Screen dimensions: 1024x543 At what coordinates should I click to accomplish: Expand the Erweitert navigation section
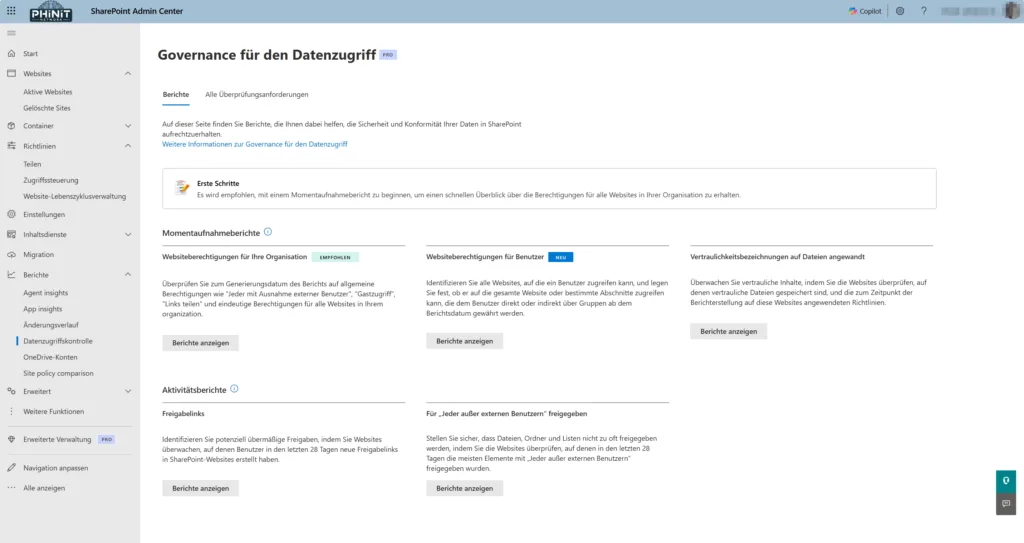[128, 391]
